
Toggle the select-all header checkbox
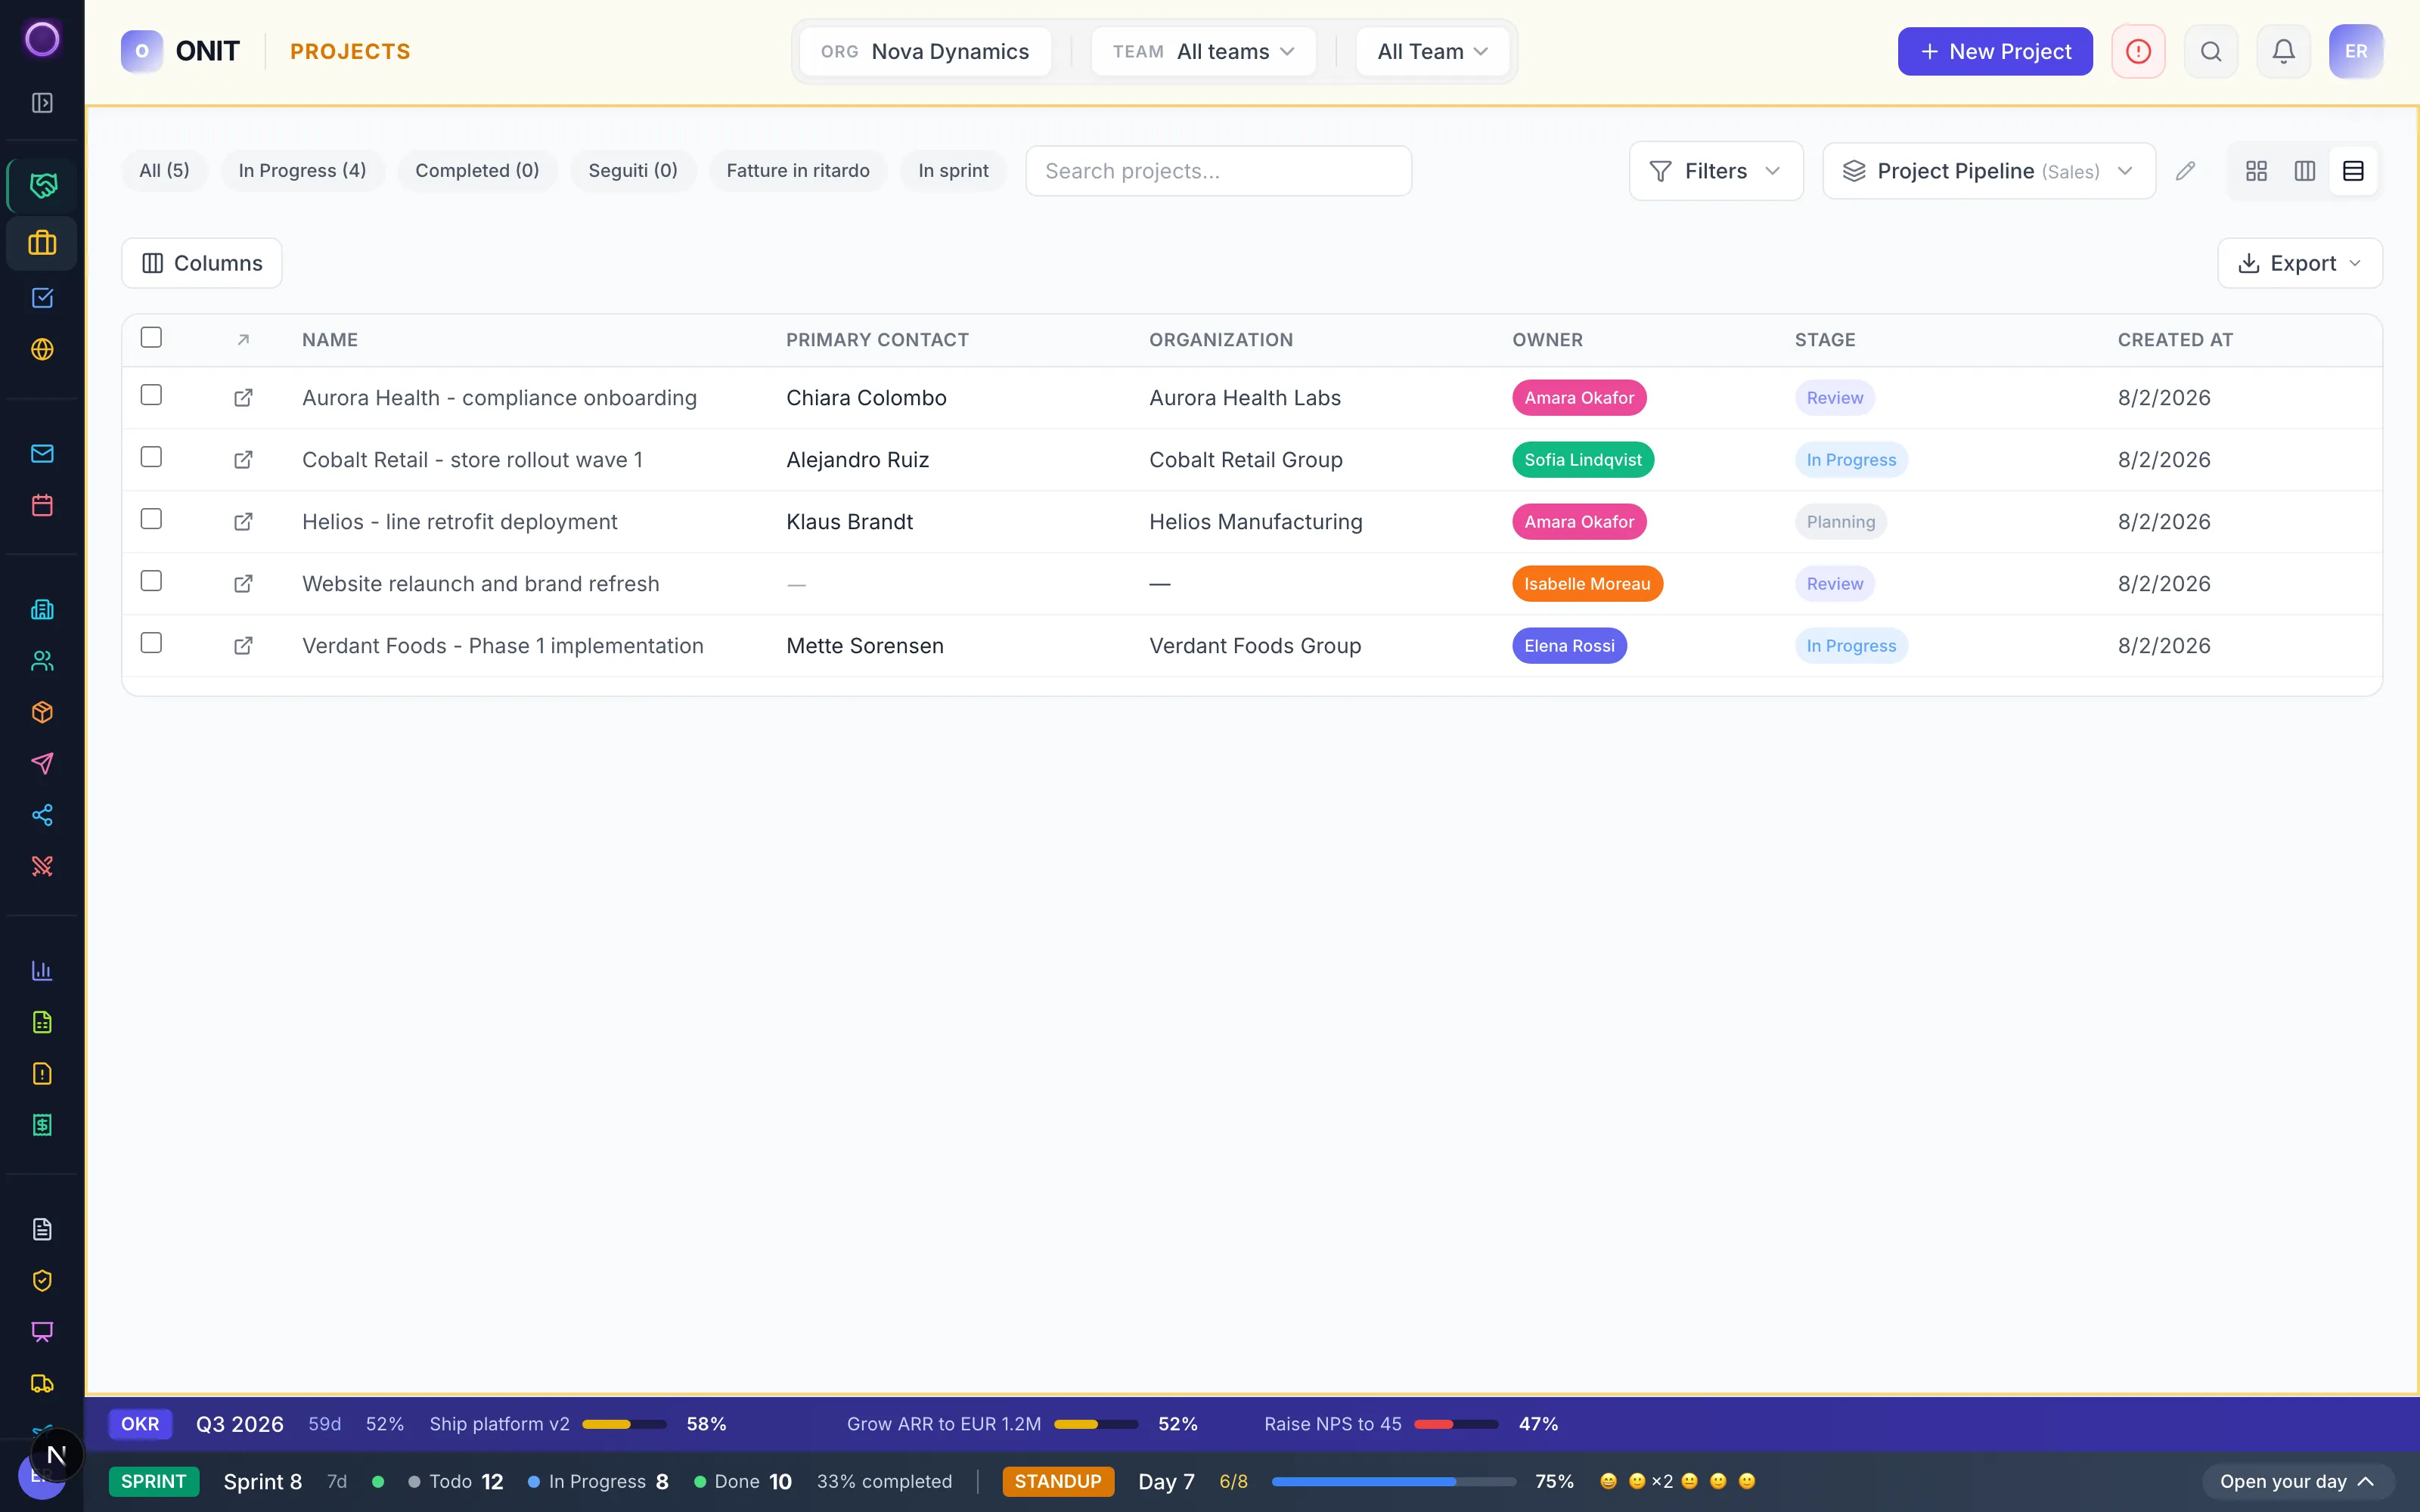coord(151,337)
